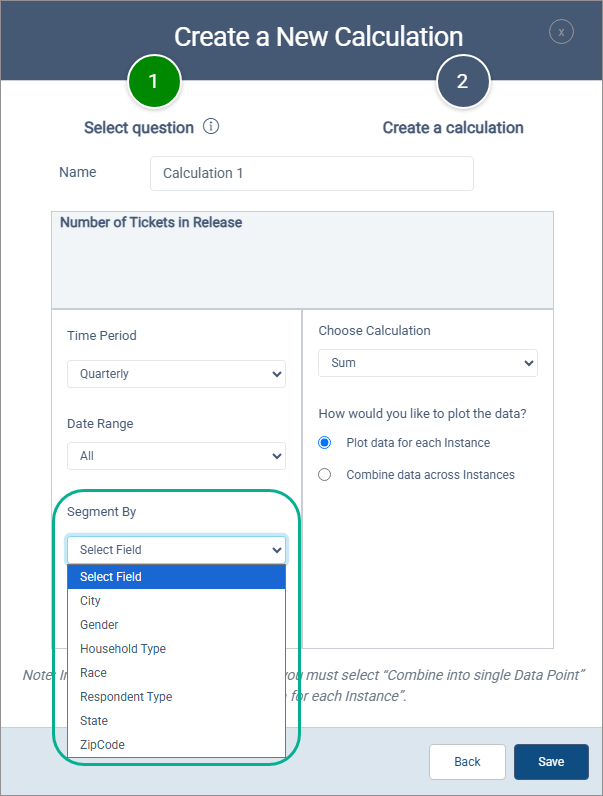The height and width of the screenshot is (796, 603).
Task: Click the step 2 circle indicator
Action: (x=462, y=82)
